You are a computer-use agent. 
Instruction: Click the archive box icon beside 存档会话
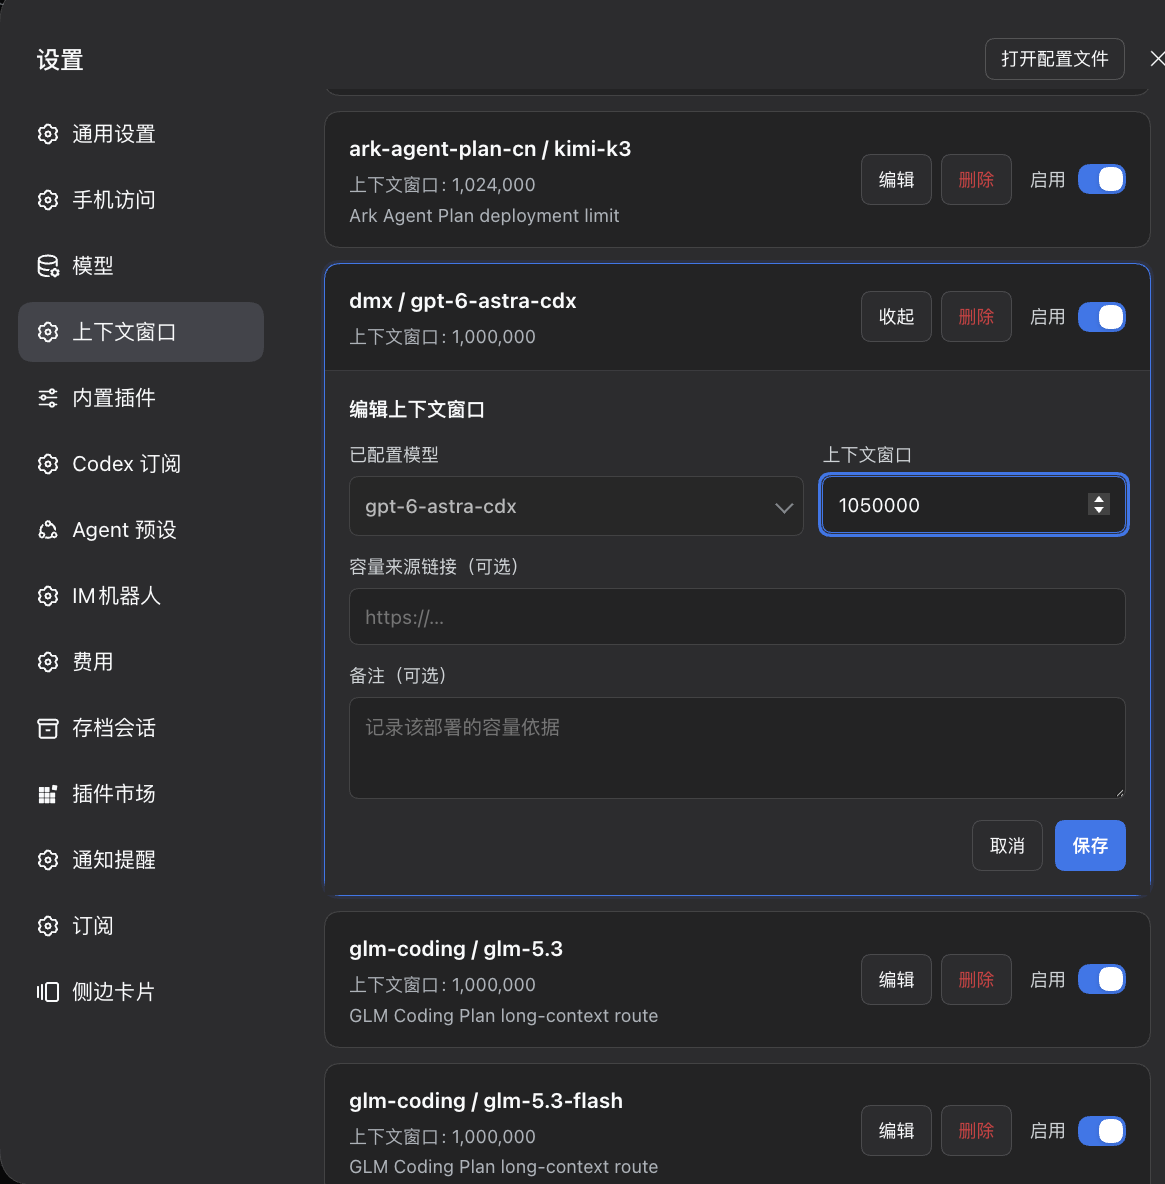(x=48, y=728)
